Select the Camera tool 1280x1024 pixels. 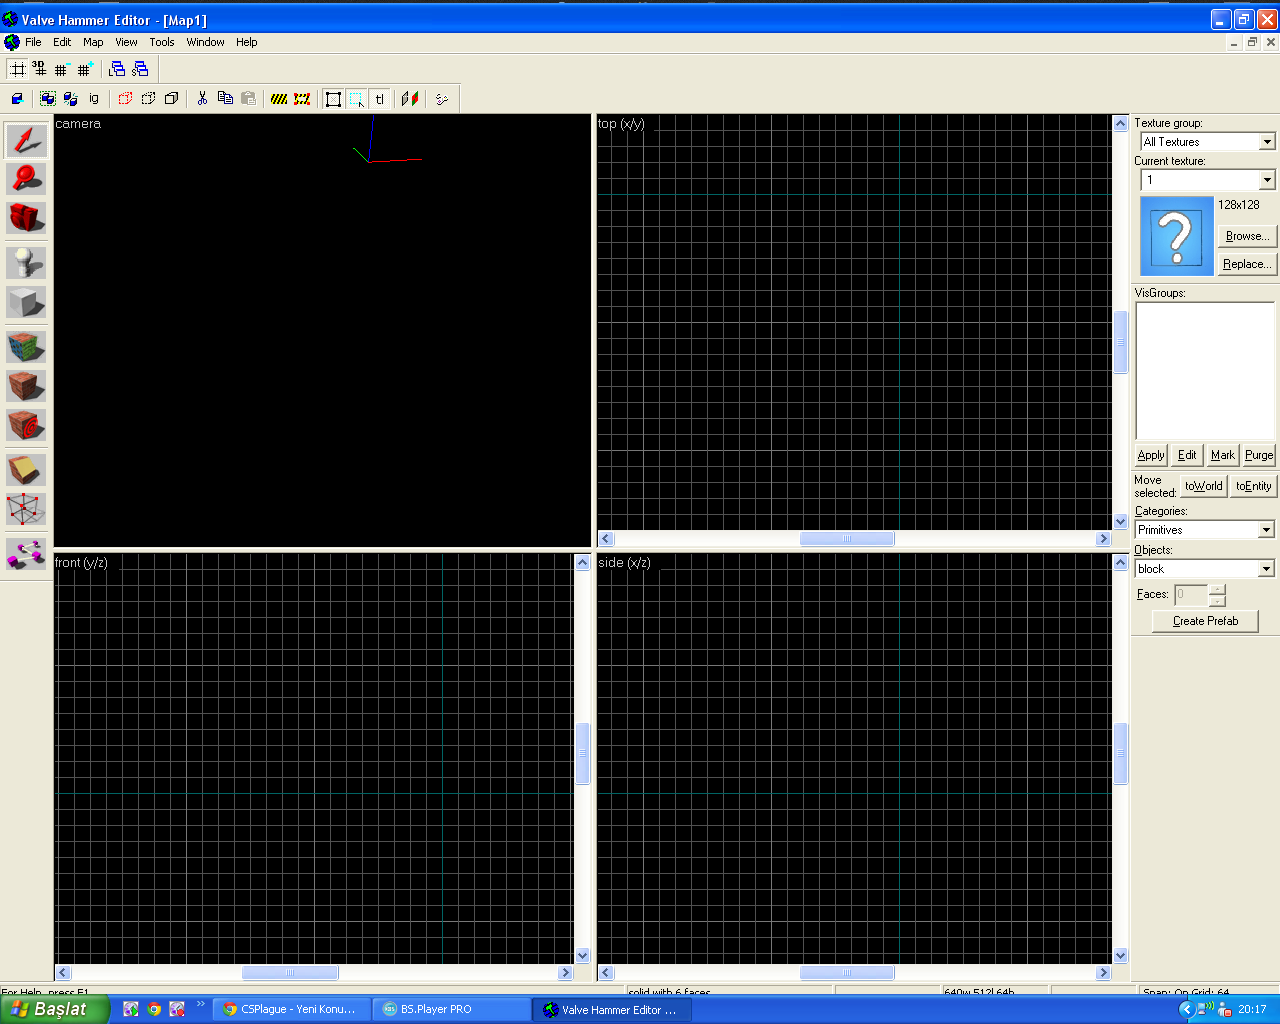[26, 218]
